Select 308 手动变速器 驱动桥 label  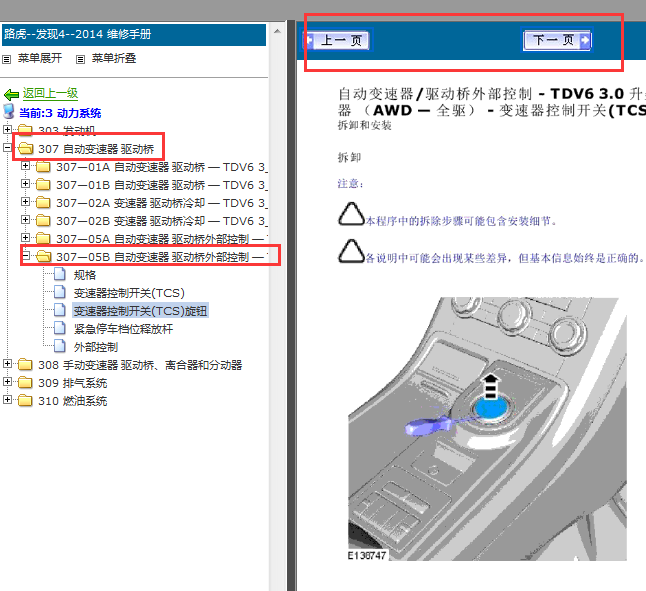(140, 365)
